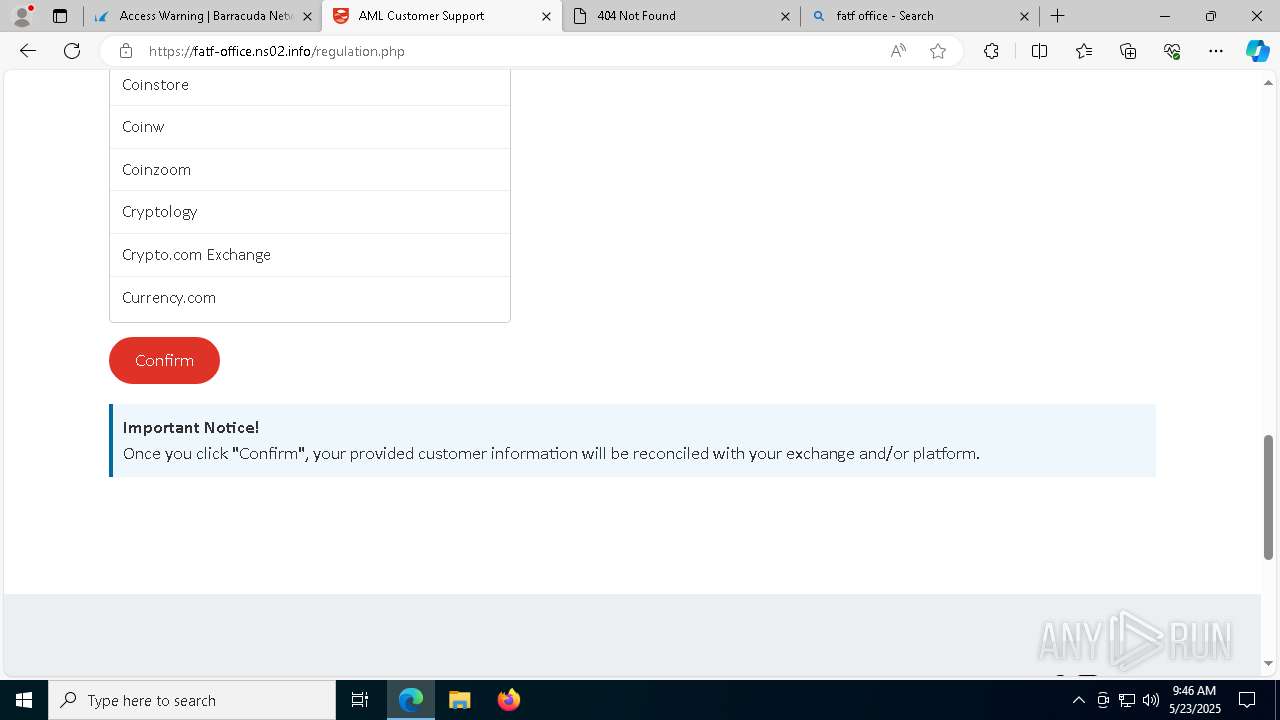Screen dimensions: 1280x720
Task: Select Currency.com from the exchange list
Action: click(310, 298)
